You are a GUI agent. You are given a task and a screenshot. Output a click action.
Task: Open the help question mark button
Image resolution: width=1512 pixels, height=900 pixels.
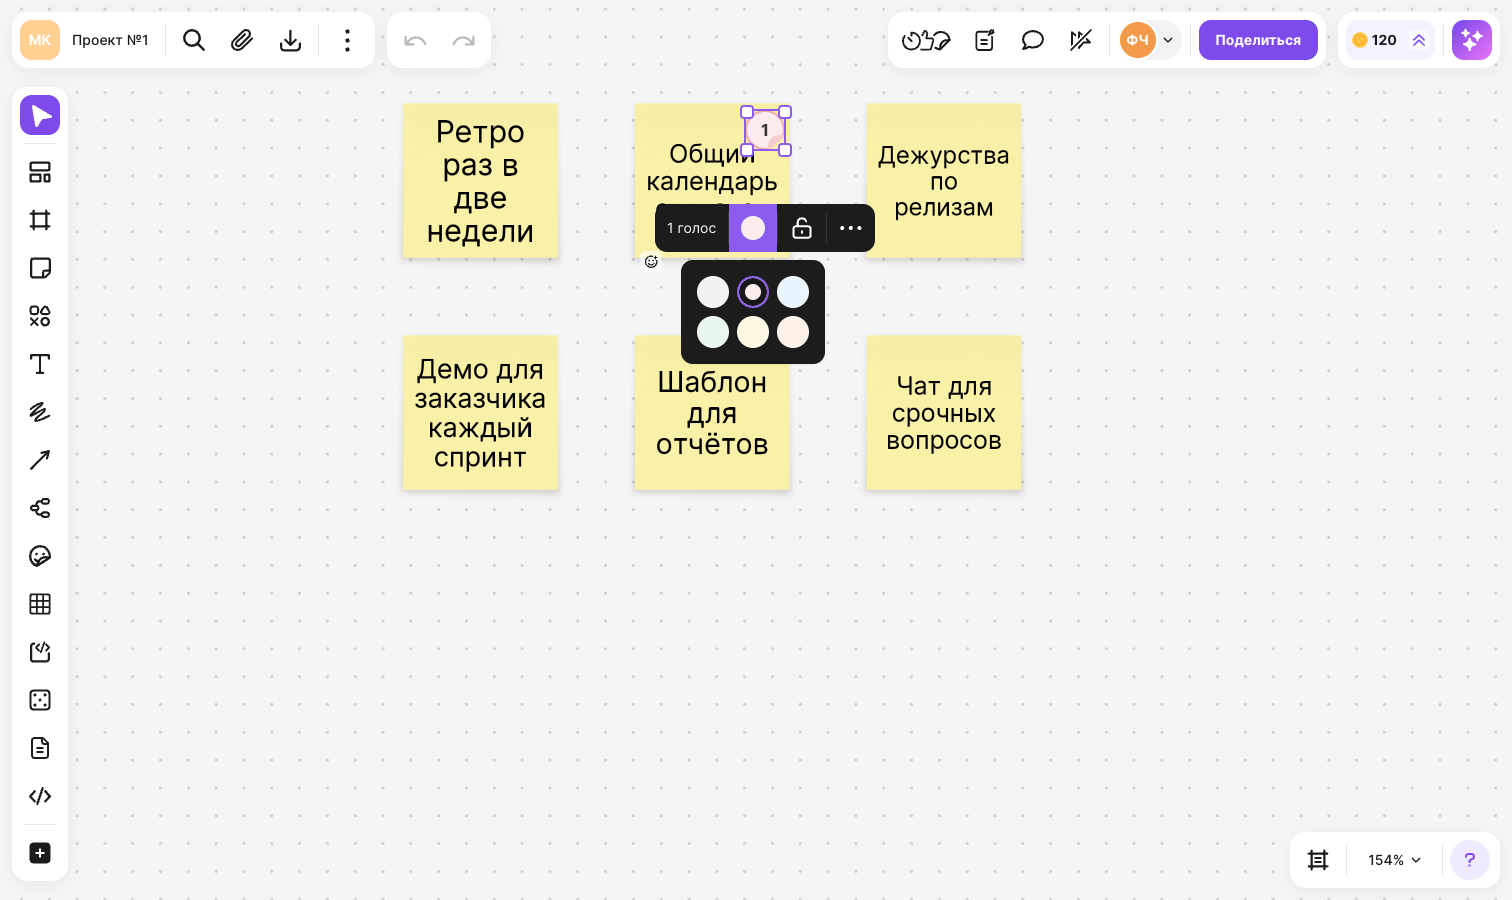pos(1470,860)
